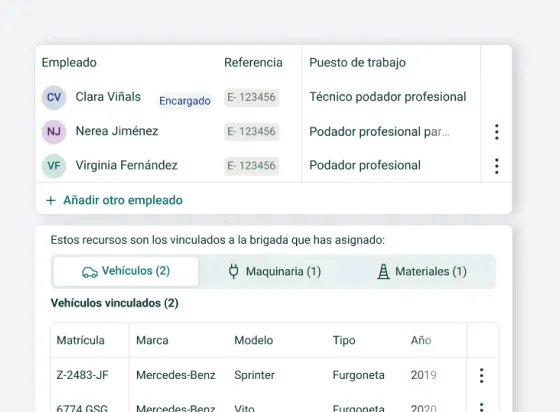The height and width of the screenshot is (412, 560).
Task: Click the Estos recursos son los vinculados text
Action: click(x=218, y=240)
